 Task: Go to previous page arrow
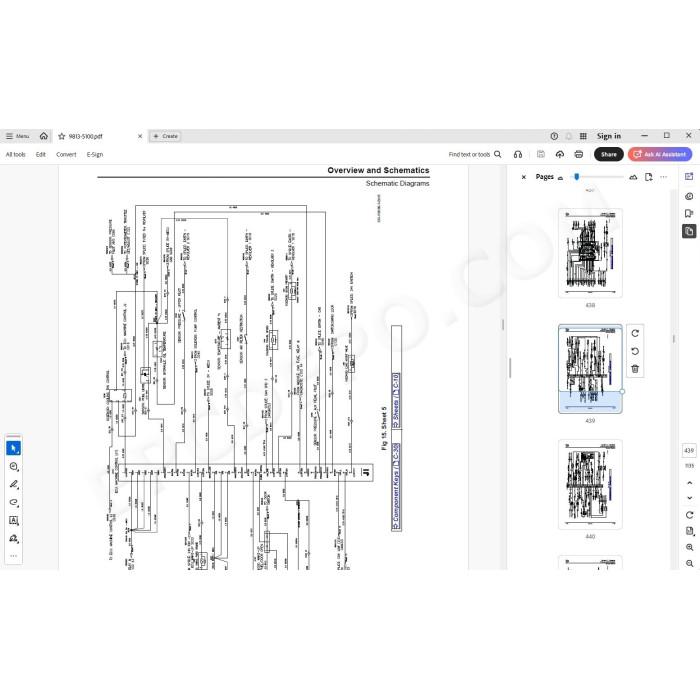[689, 483]
